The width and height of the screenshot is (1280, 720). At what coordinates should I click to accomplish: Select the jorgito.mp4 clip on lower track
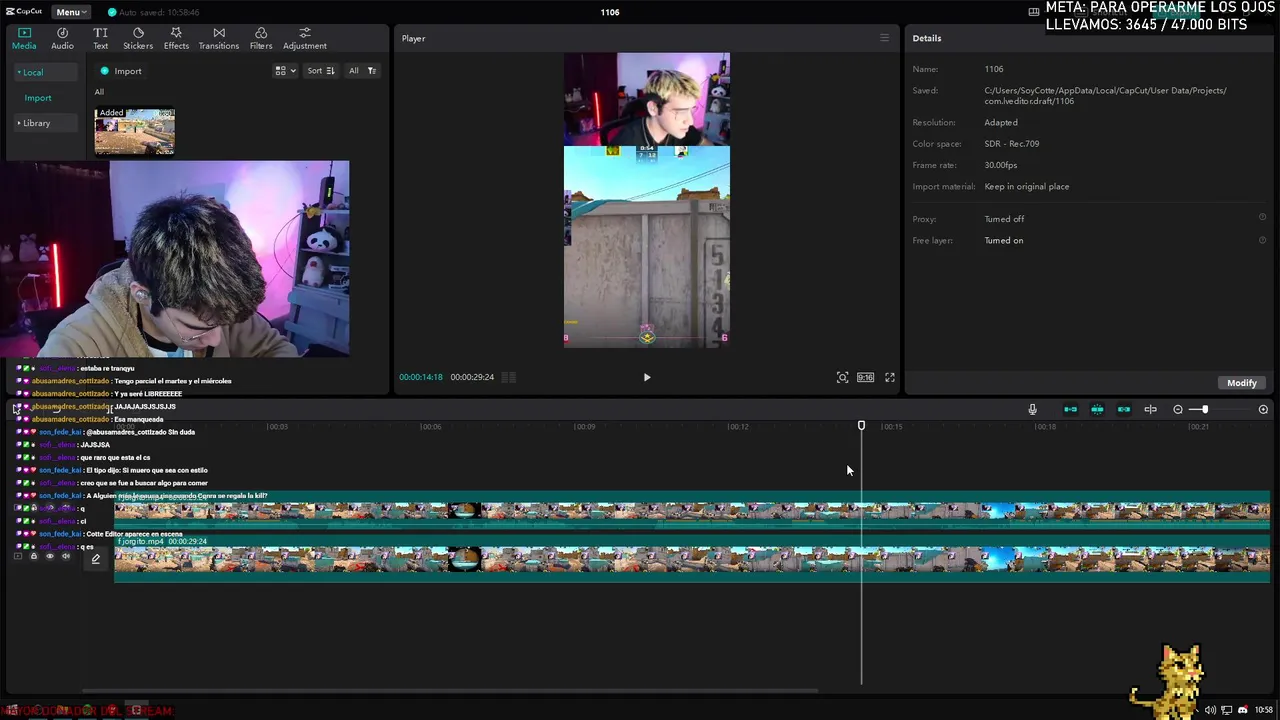(692, 558)
